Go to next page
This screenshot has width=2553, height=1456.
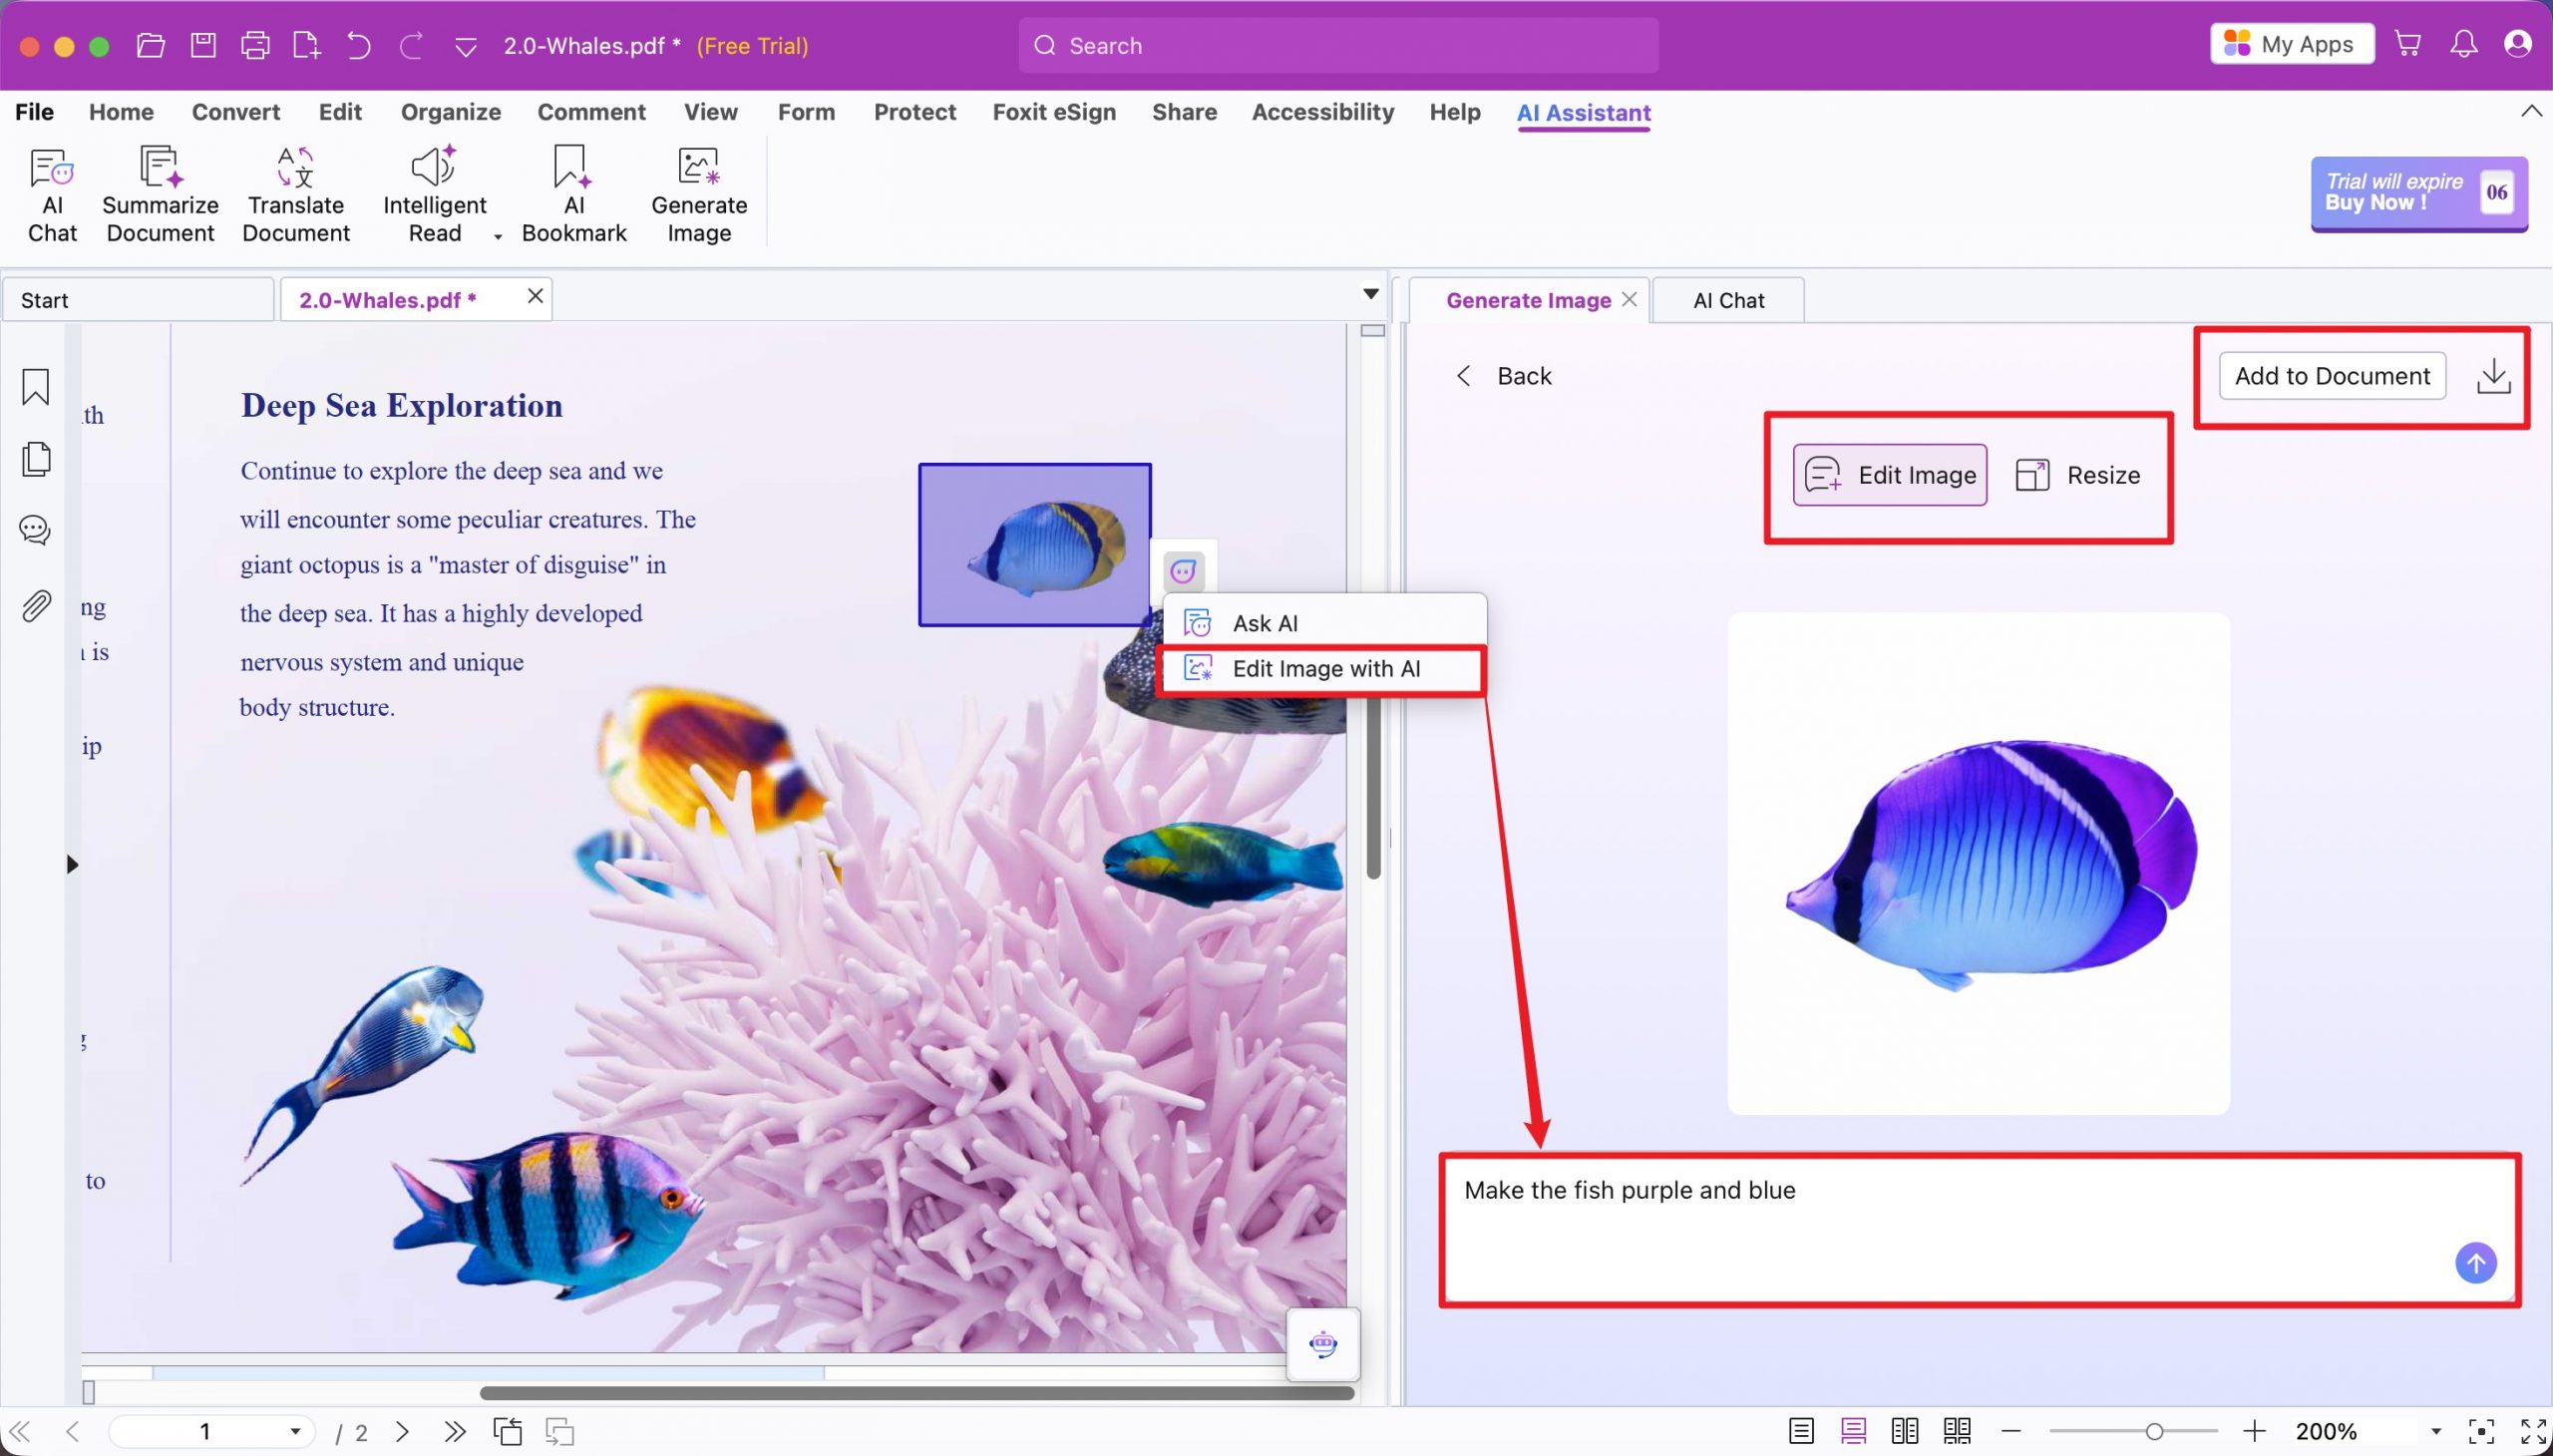tap(402, 1431)
